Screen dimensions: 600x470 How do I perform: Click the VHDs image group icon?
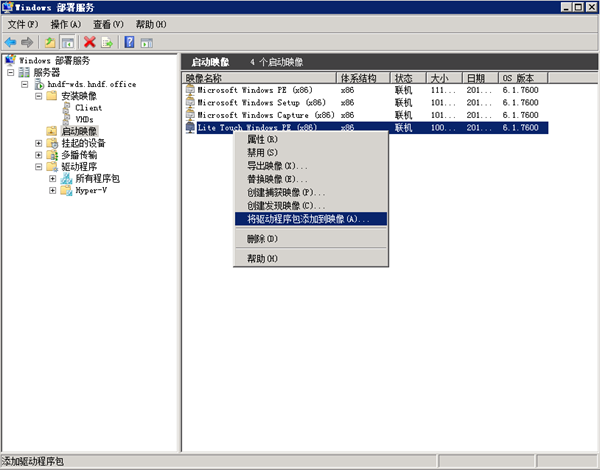[66, 119]
